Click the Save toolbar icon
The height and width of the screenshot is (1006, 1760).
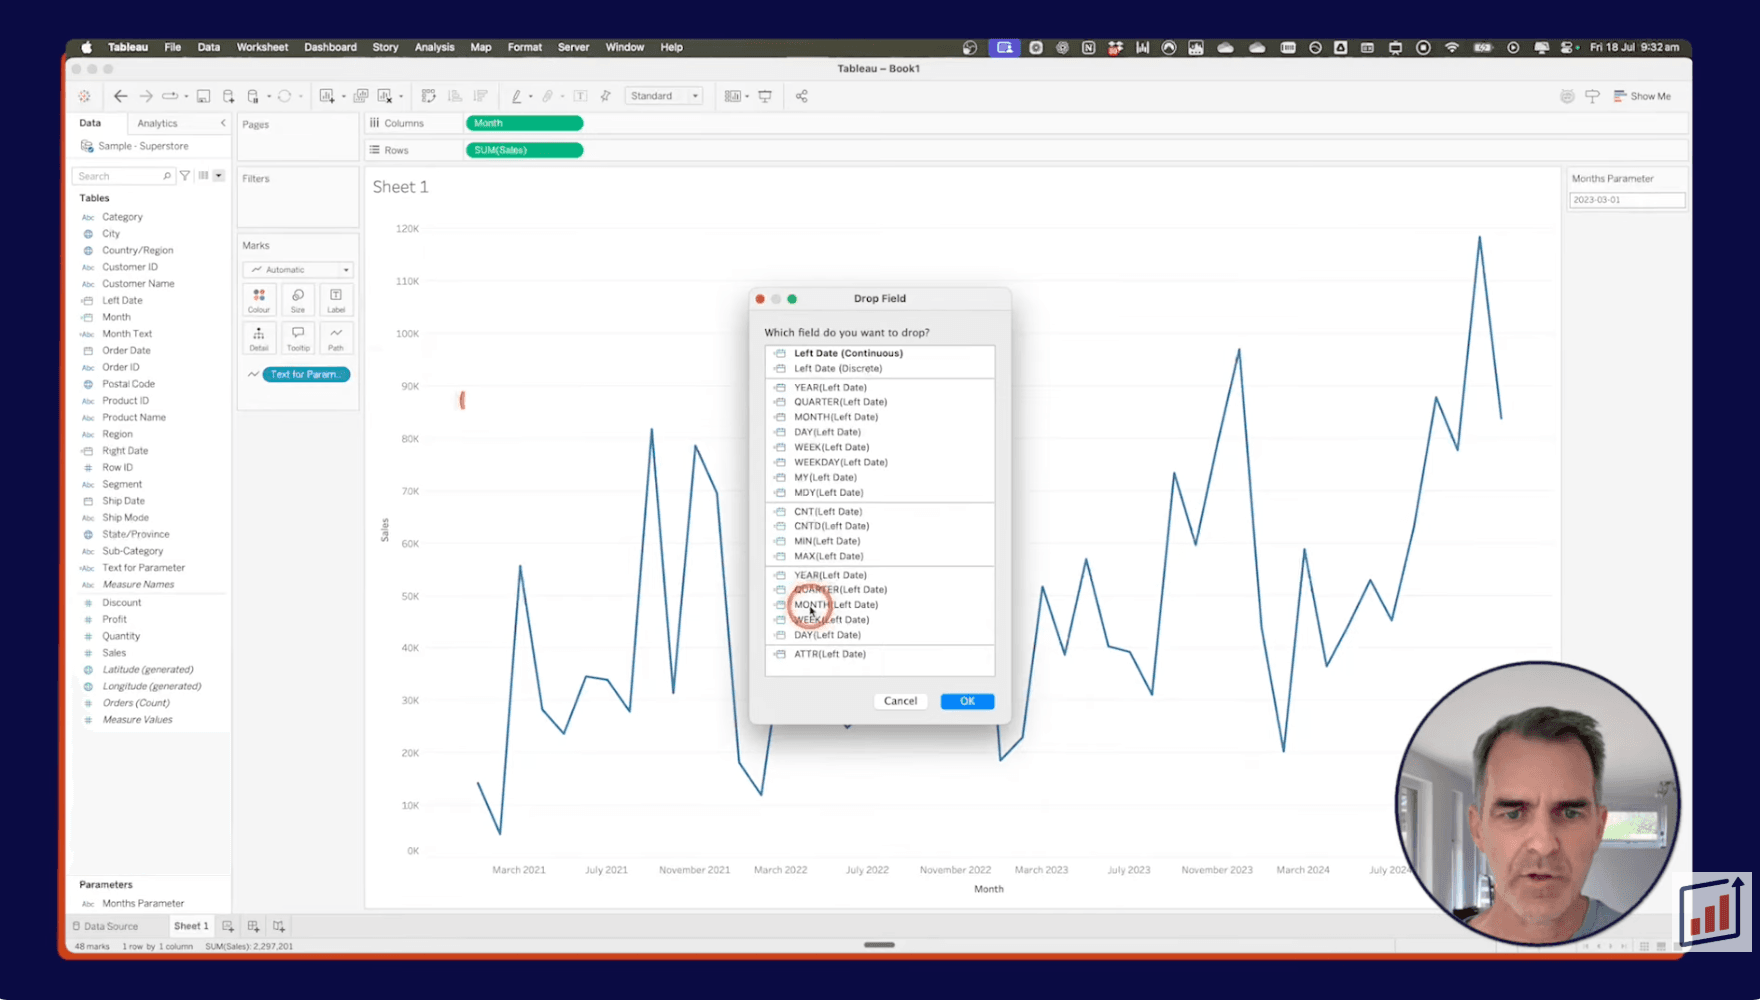click(203, 96)
